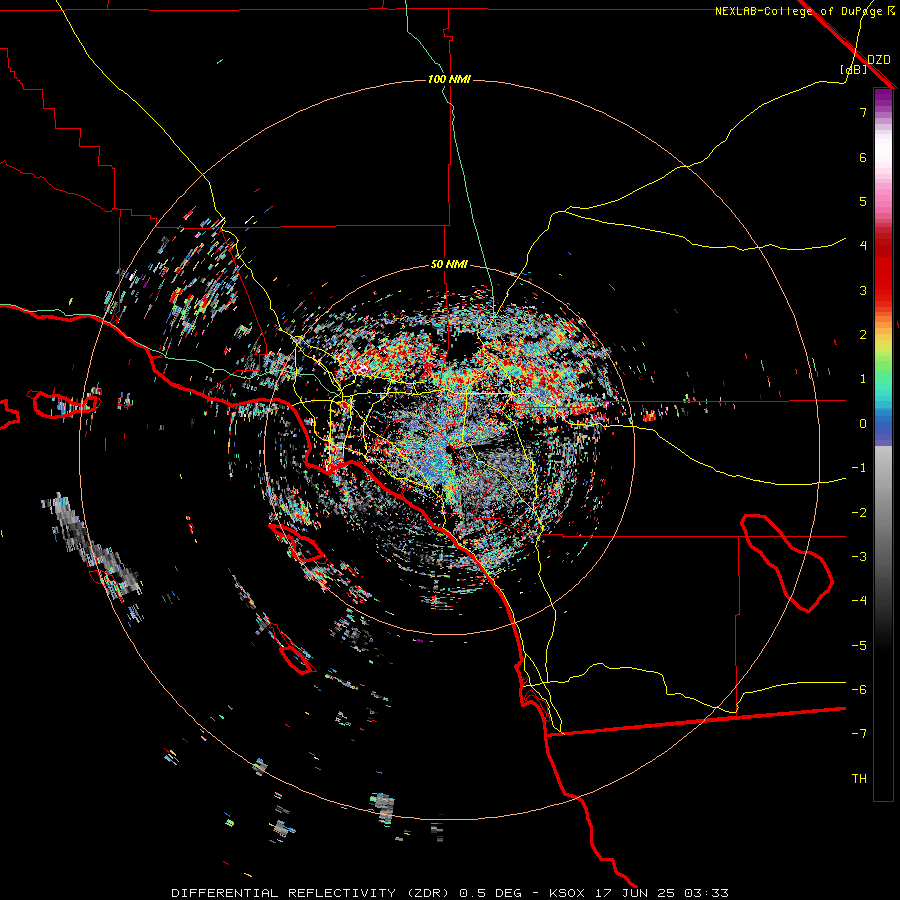Click the "DIFFERENTIAL REFLECTIVITY" caption words
Image resolution: width=900 pixels, height=900 pixels.
point(284,893)
